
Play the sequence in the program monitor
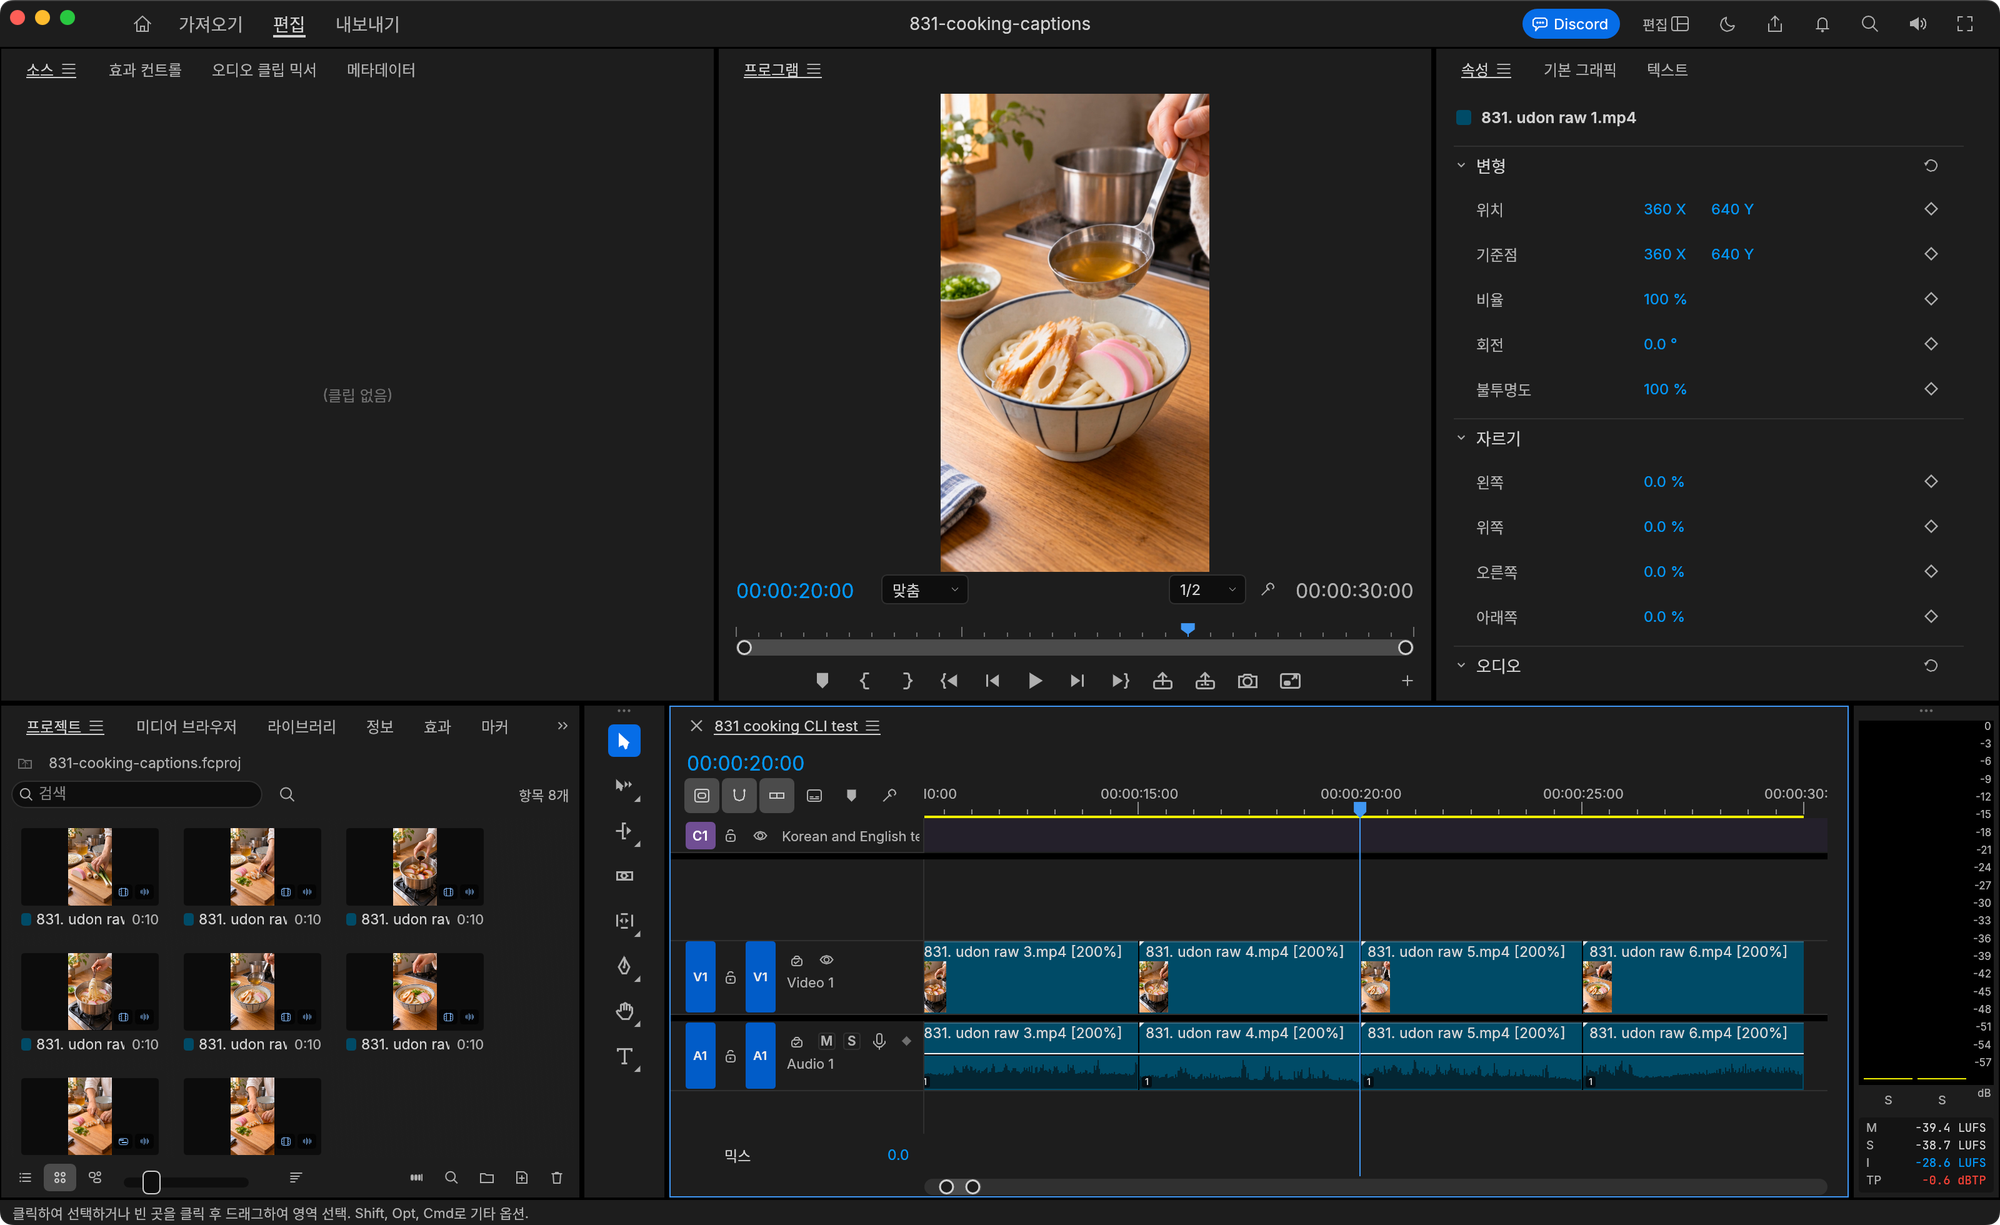1035,681
